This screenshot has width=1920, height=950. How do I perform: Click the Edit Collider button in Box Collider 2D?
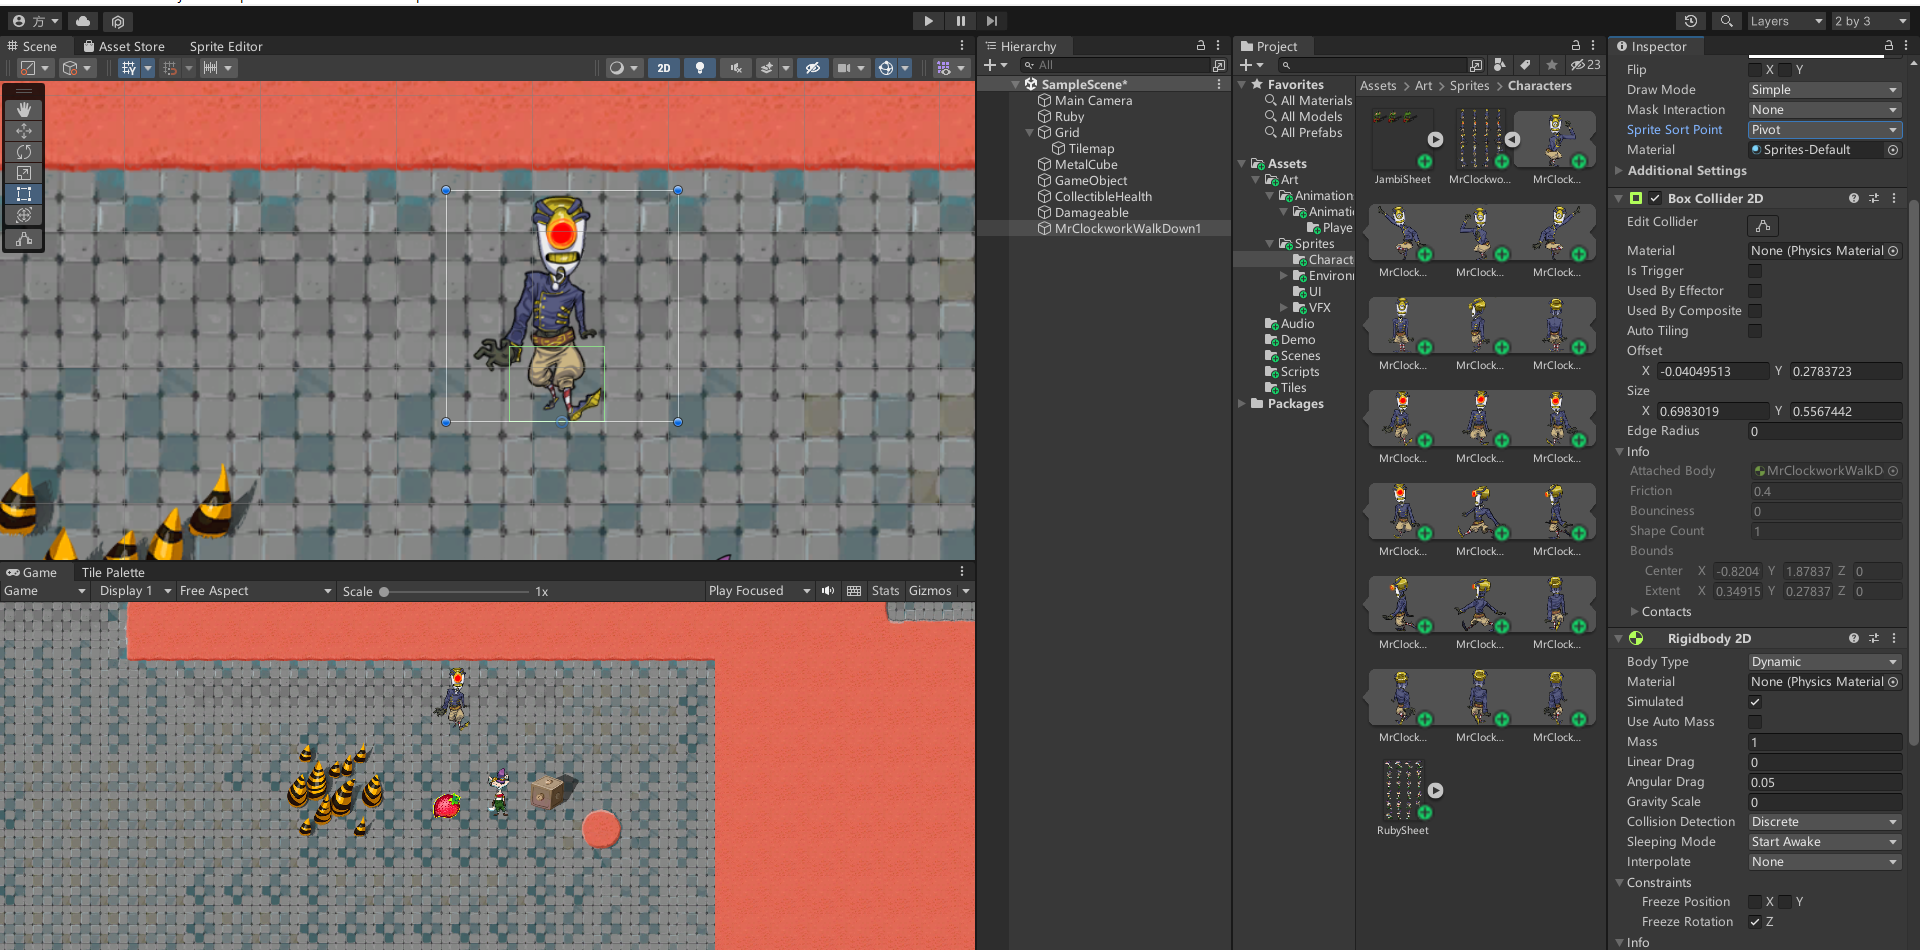pyautogui.click(x=1763, y=225)
